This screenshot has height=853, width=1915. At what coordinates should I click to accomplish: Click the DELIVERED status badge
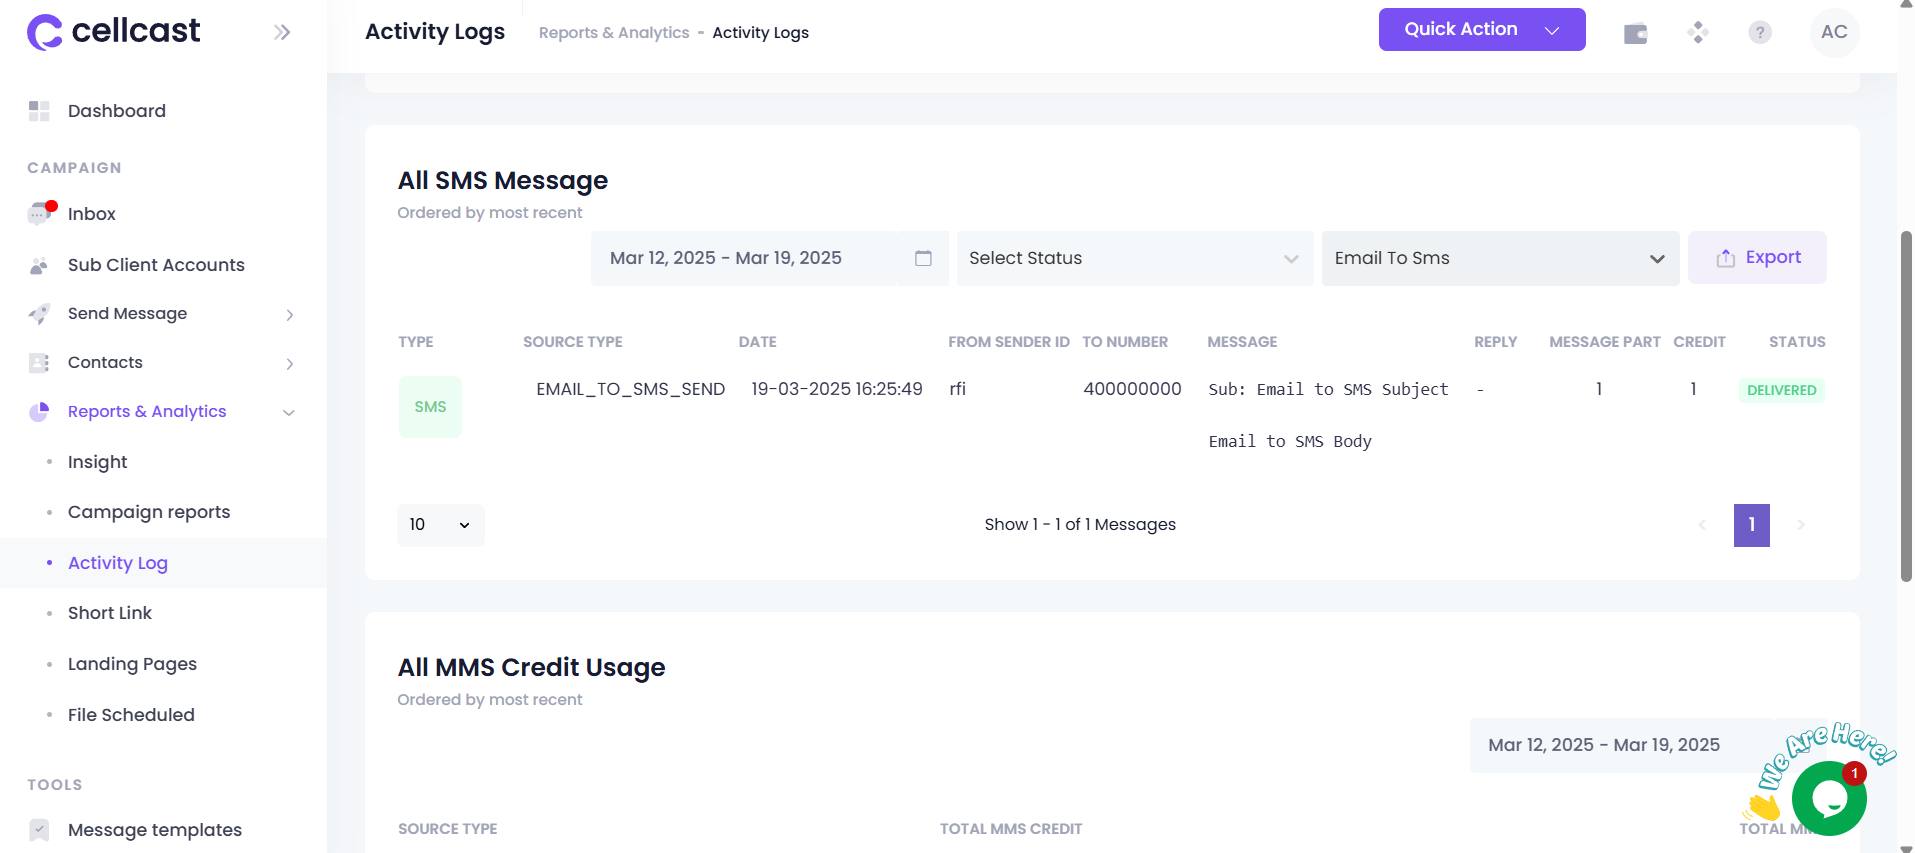(1781, 390)
